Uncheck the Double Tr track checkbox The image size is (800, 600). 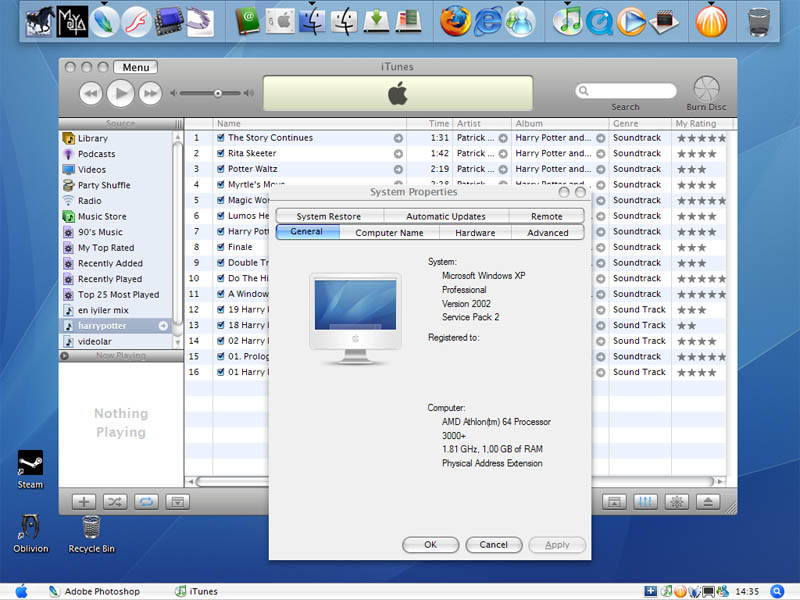[x=220, y=263]
